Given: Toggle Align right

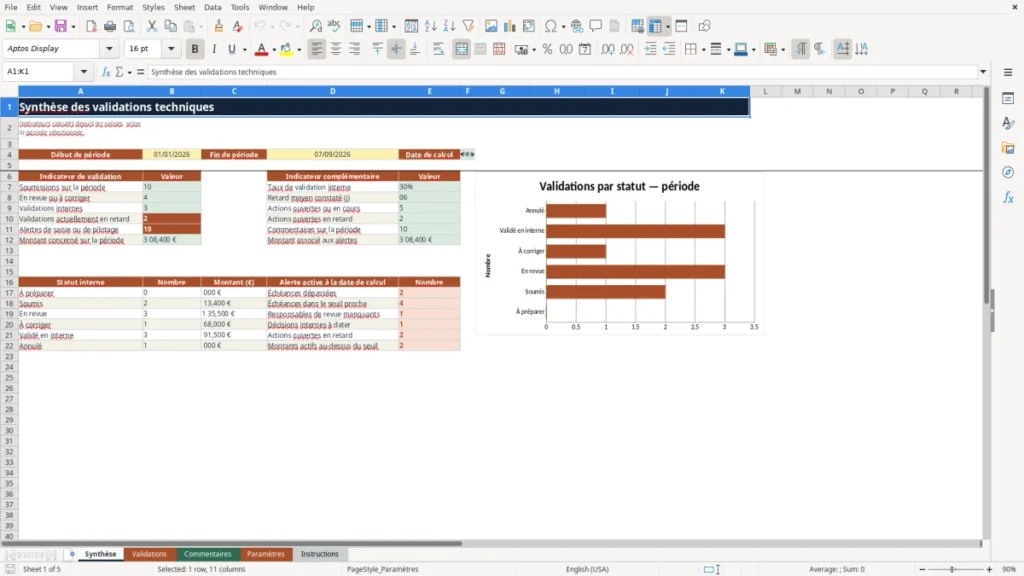Looking at the screenshot, I should click(x=355, y=49).
